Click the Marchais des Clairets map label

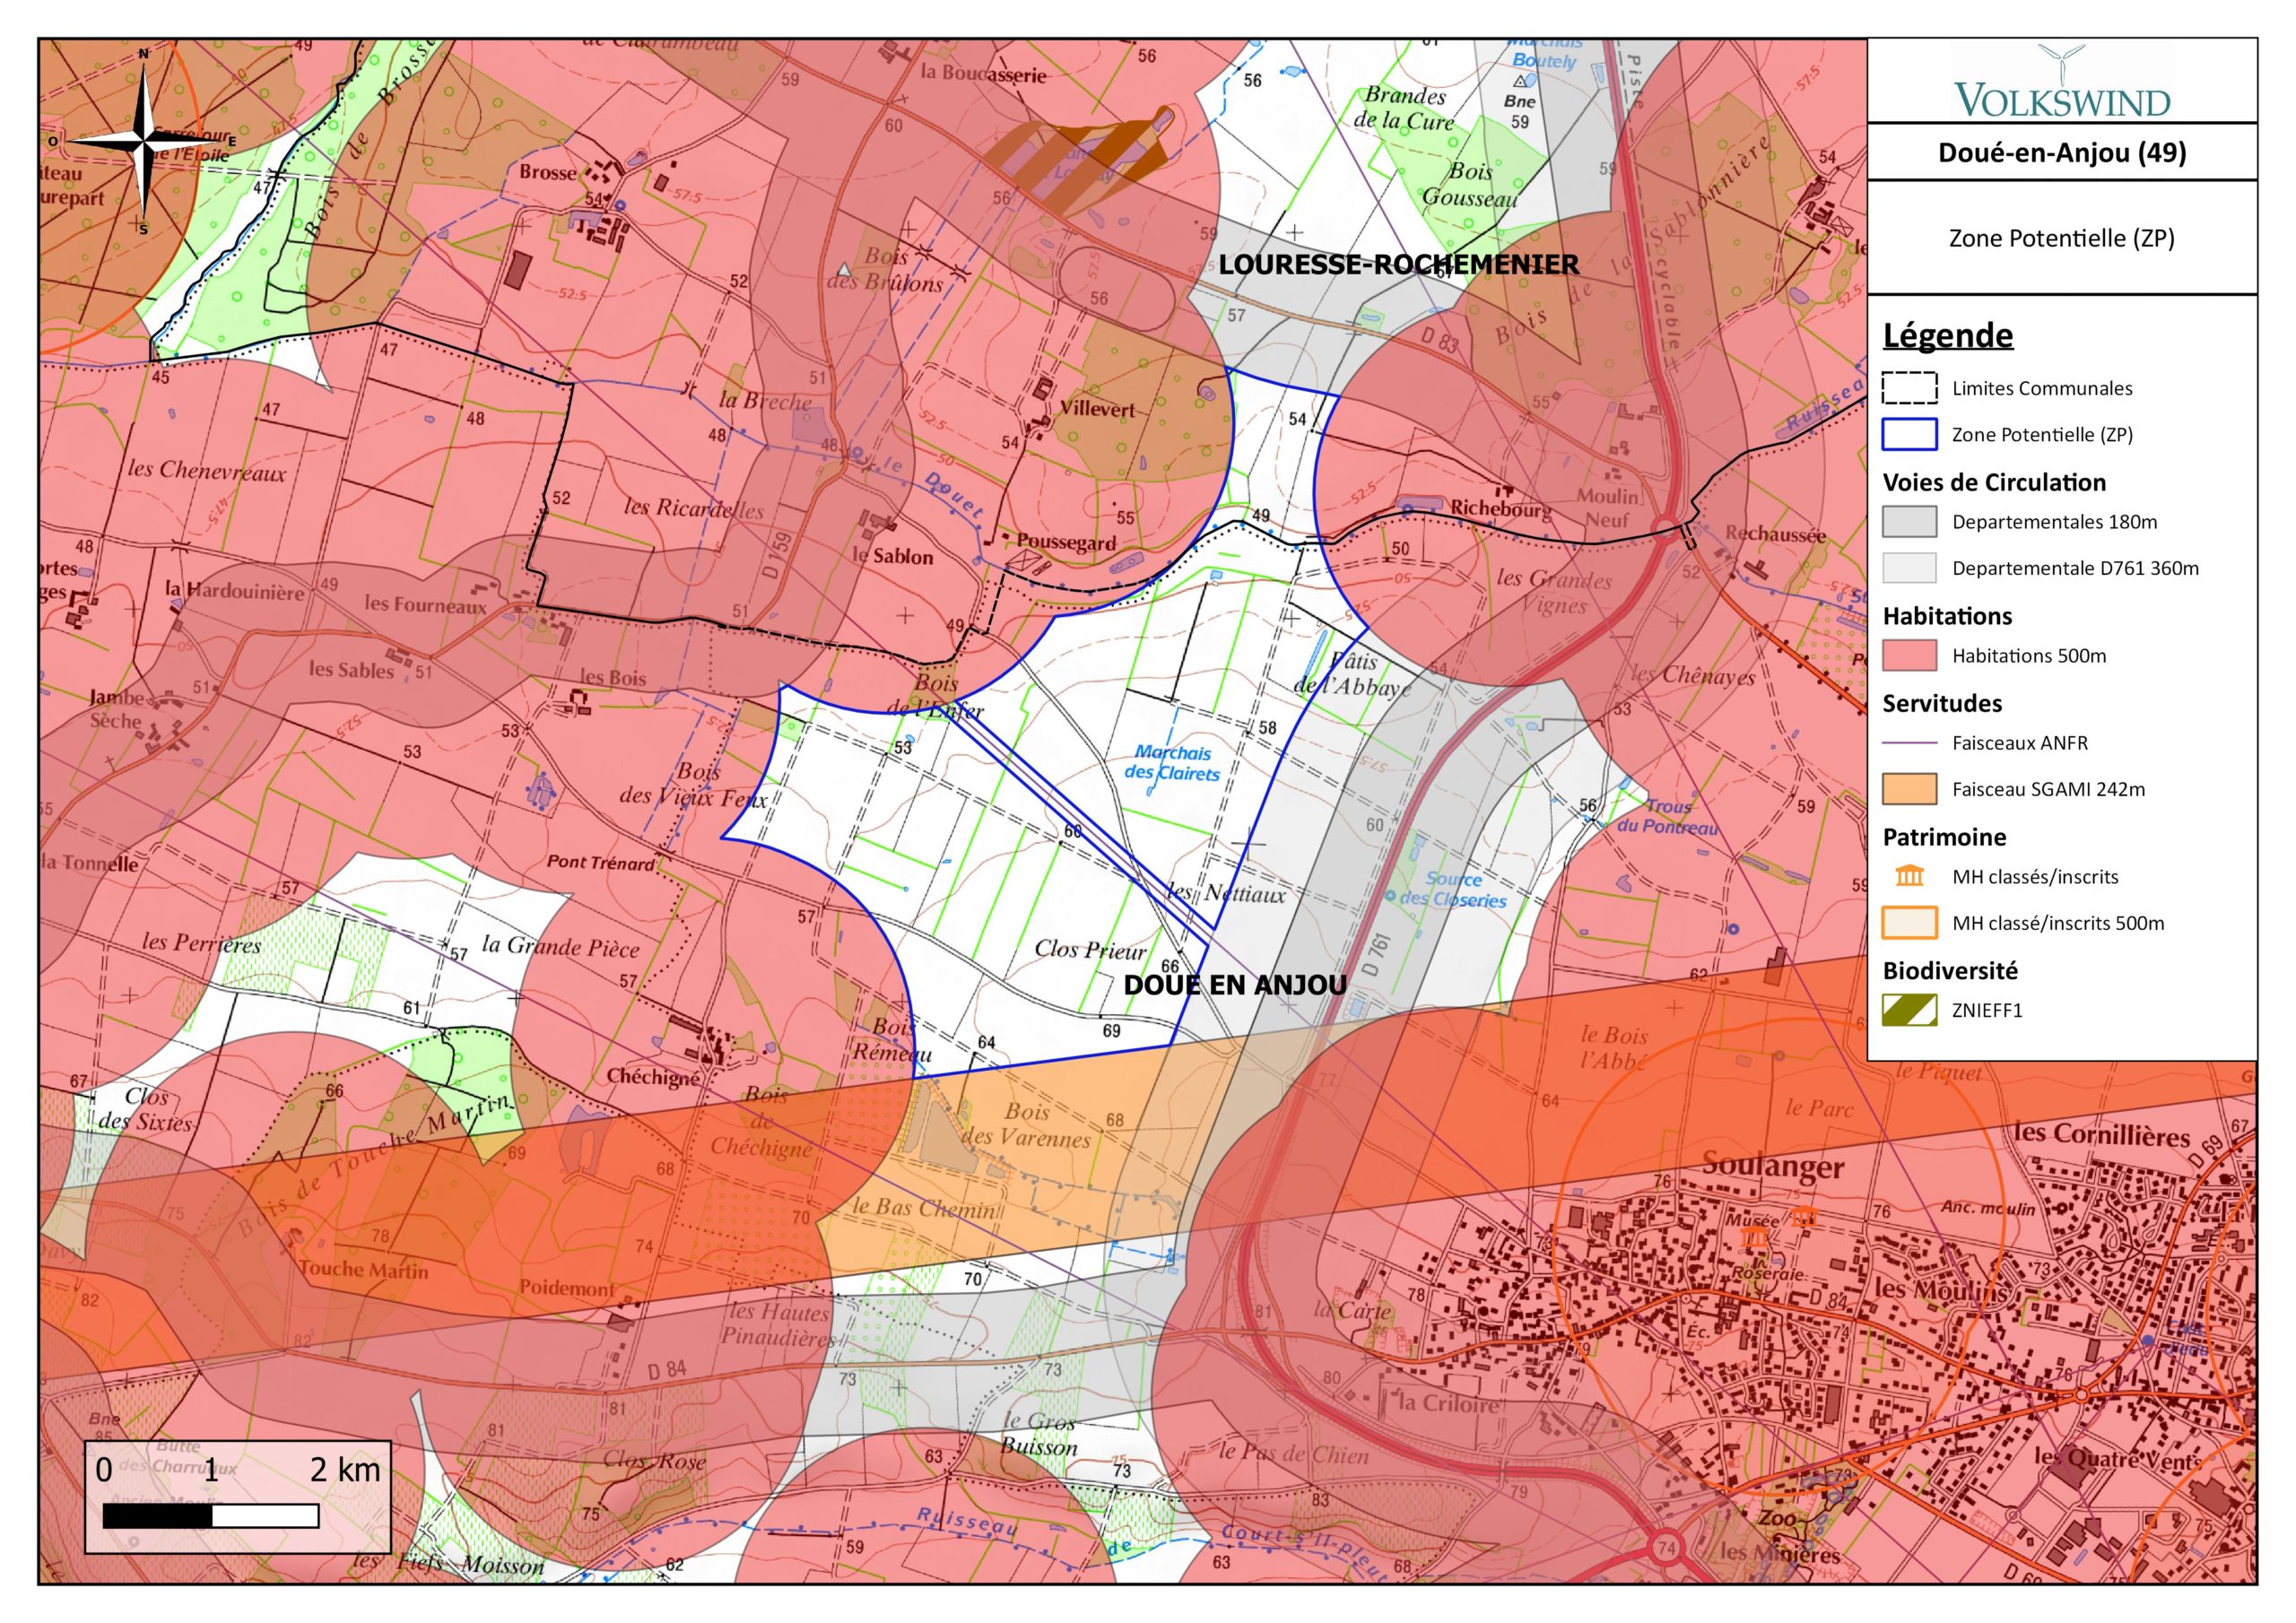1172,763
